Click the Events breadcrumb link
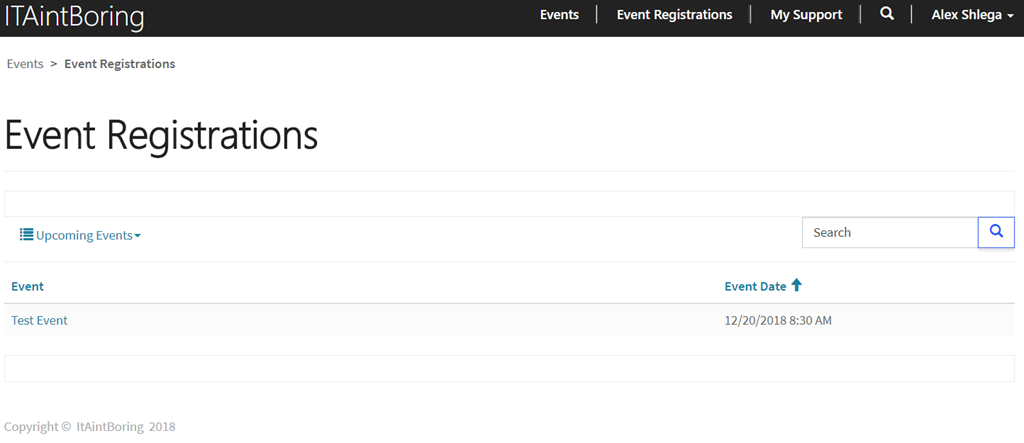 click(x=25, y=64)
